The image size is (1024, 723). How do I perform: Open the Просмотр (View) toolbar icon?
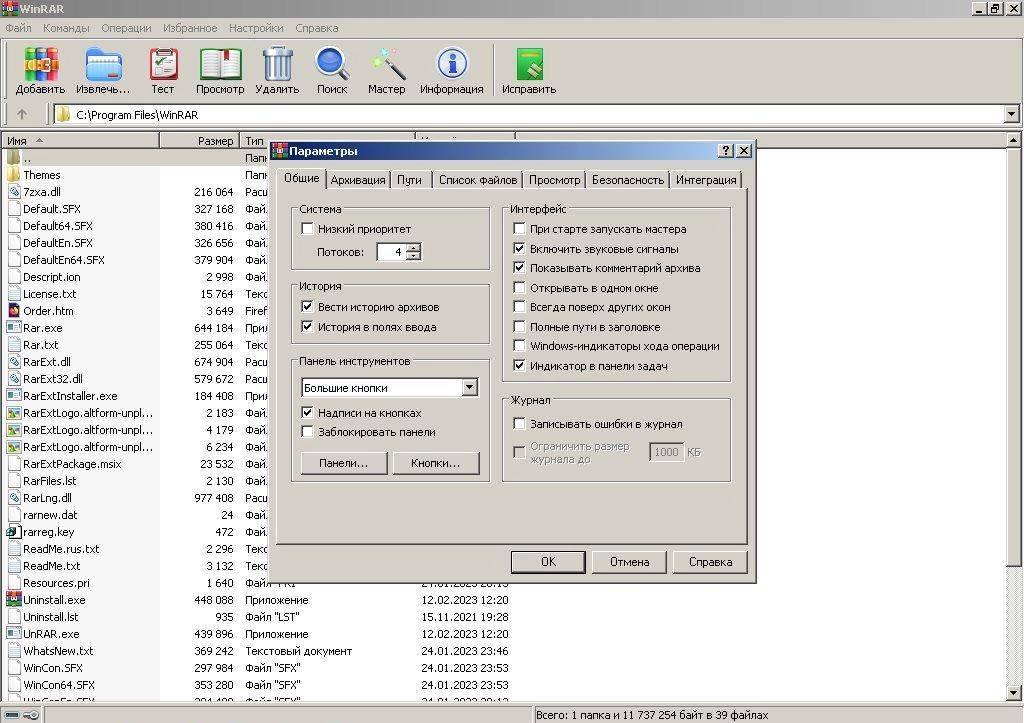[x=220, y=64]
